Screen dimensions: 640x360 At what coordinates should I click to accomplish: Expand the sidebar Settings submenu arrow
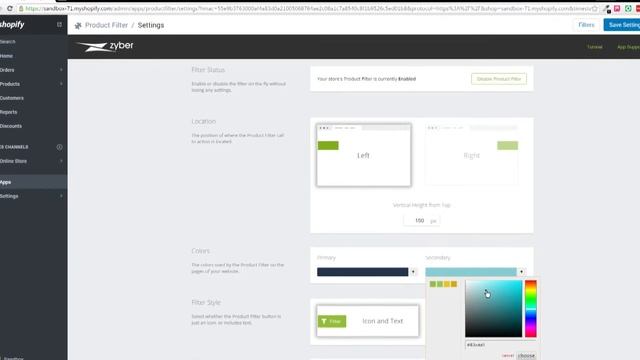pos(61,196)
